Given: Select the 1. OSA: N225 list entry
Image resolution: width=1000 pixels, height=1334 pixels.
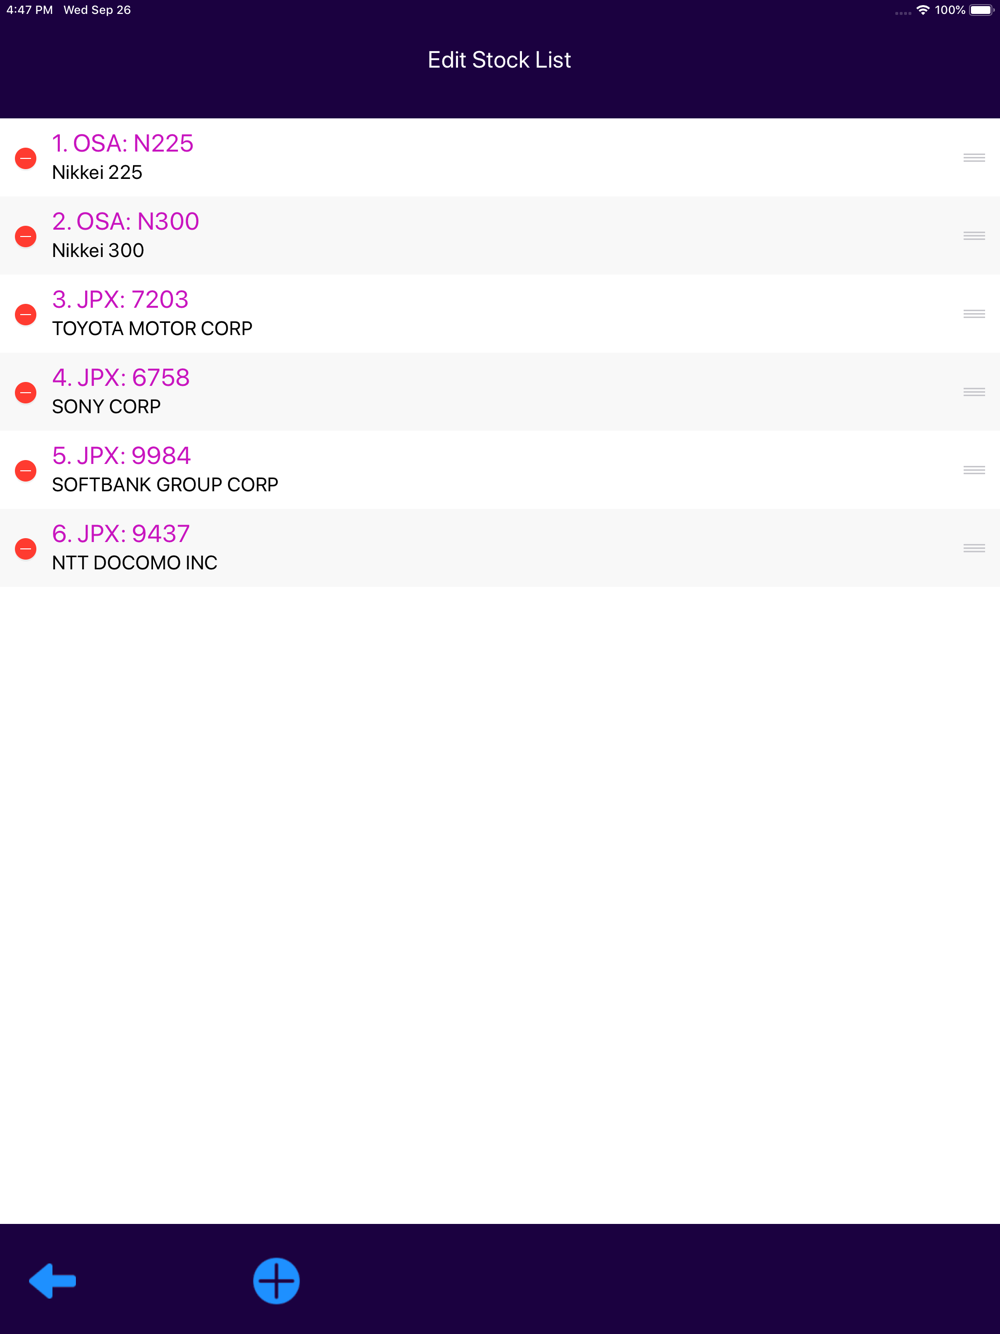Looking at the screenshot, I should (500, 158).
